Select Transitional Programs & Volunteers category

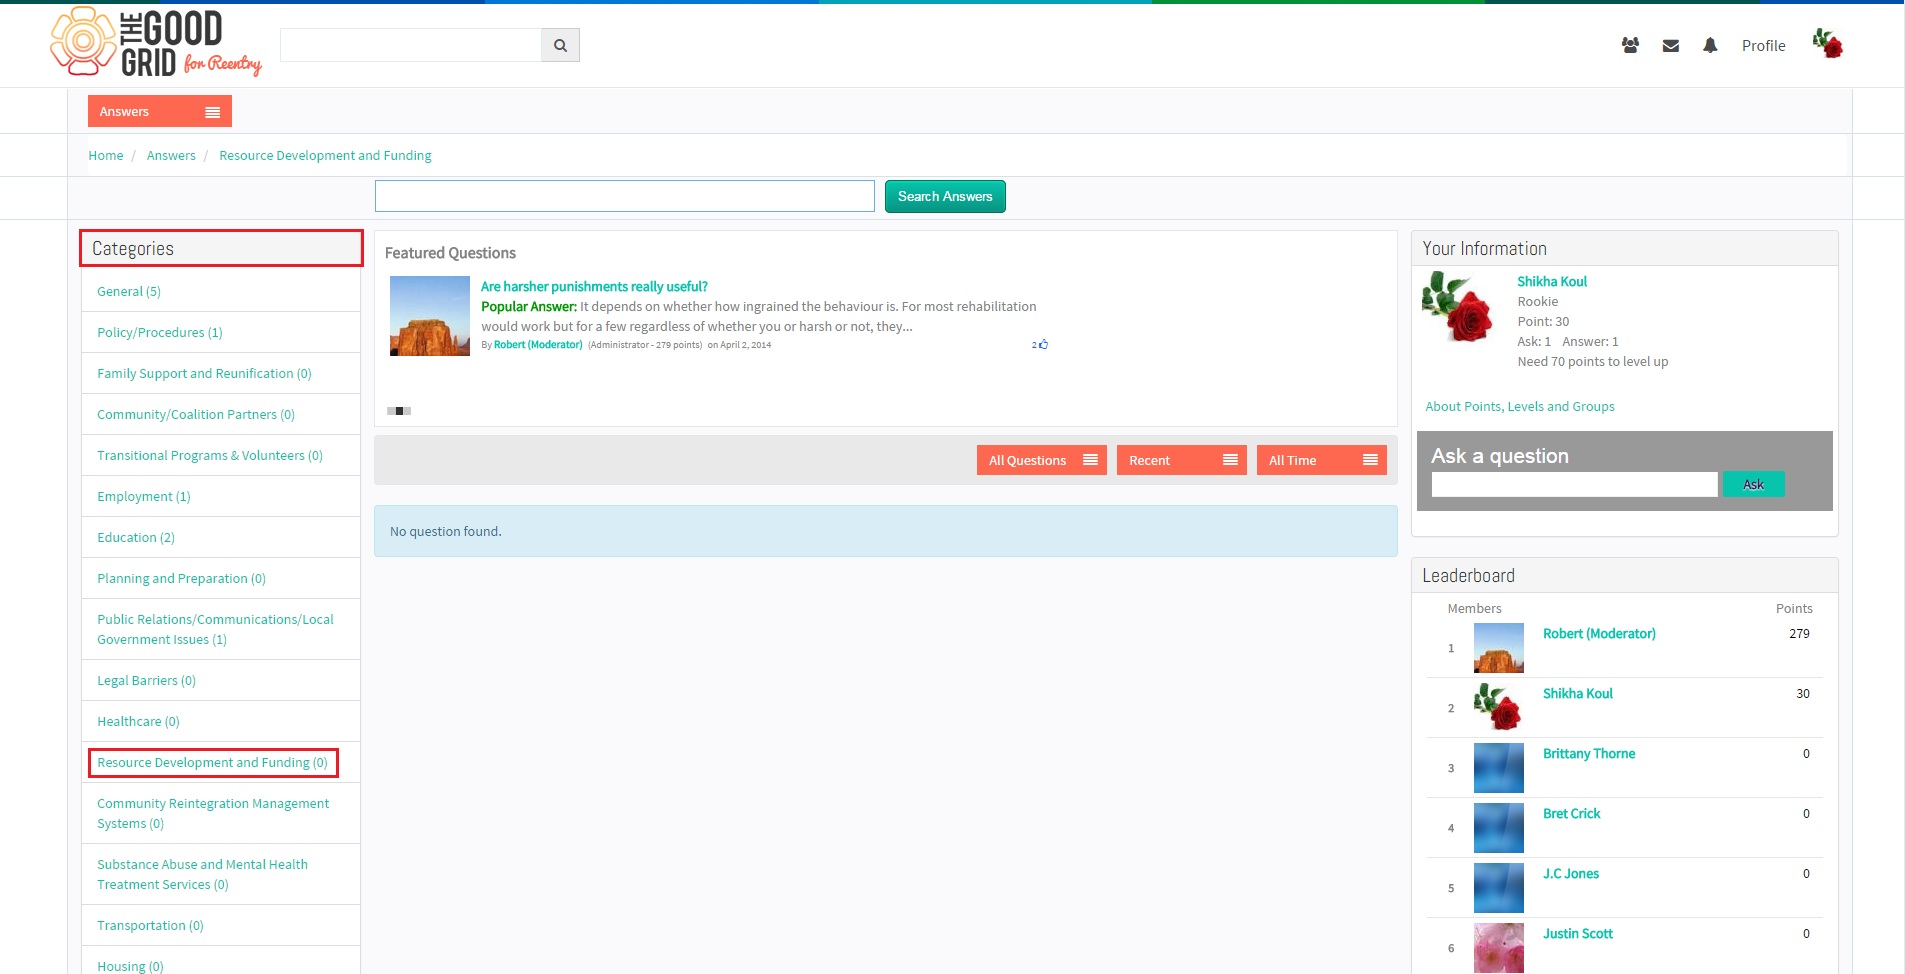pos(210,455)
